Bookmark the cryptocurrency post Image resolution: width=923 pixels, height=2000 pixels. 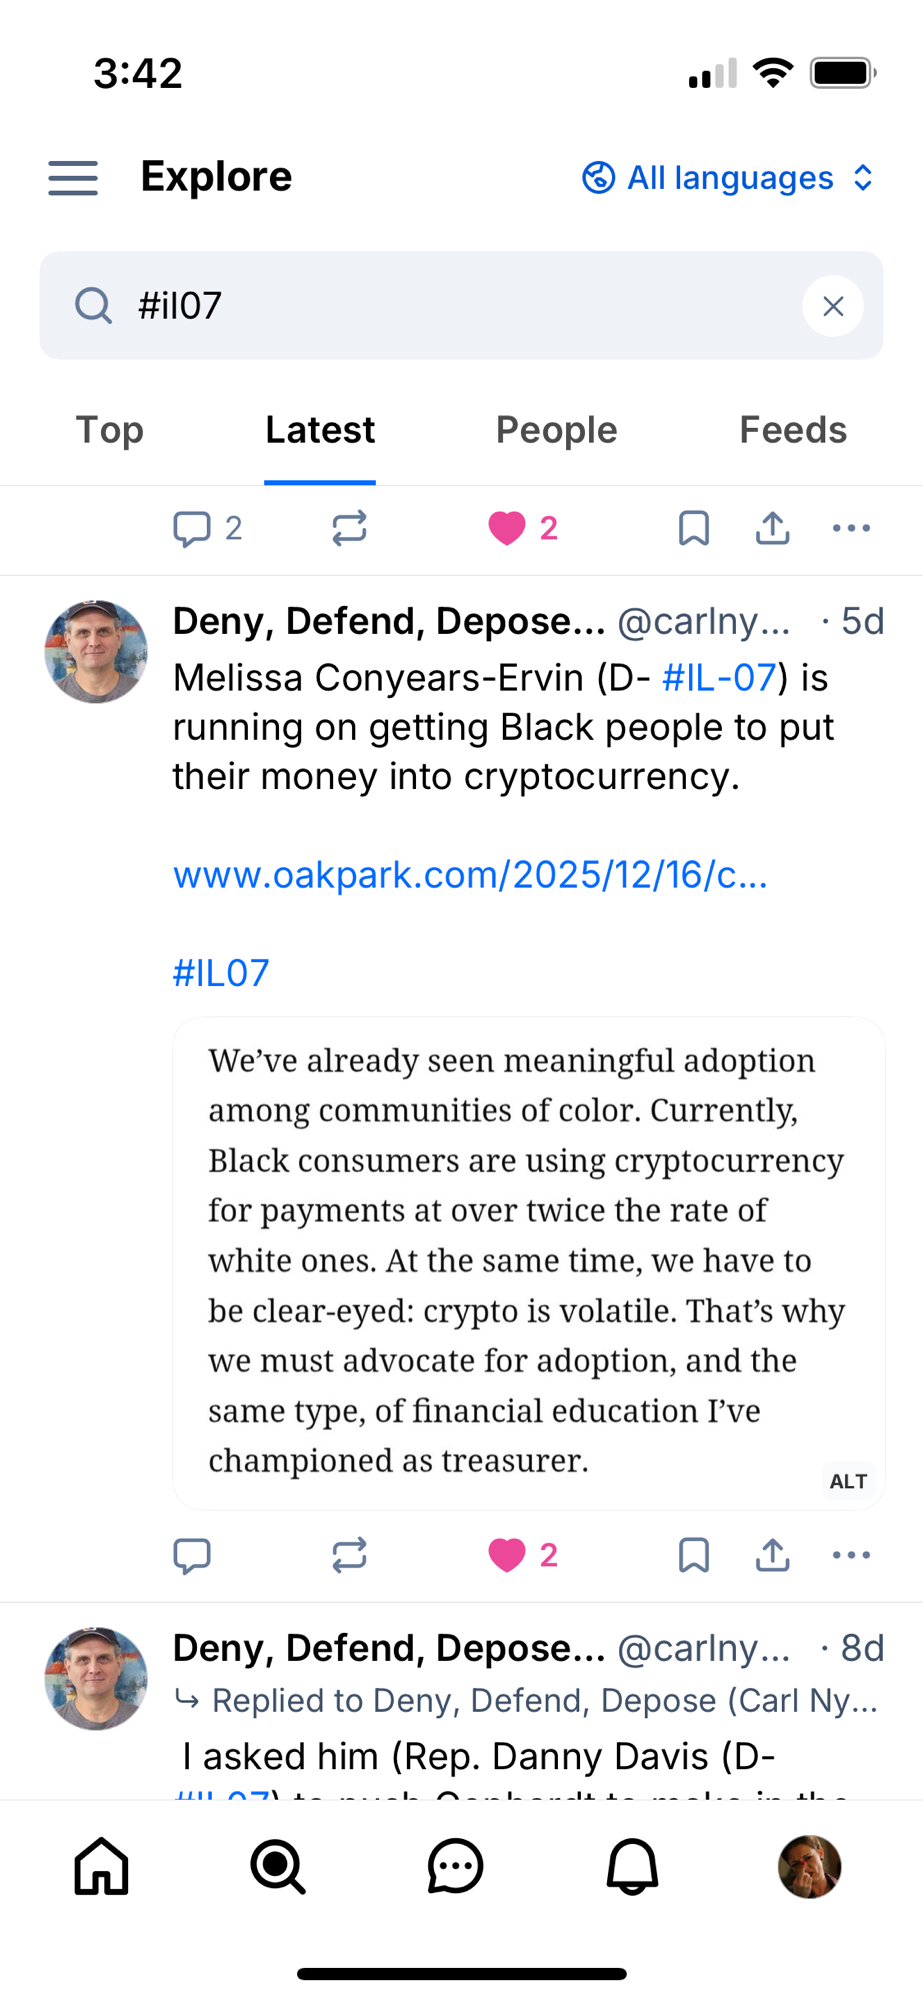tap(693, 1555)
